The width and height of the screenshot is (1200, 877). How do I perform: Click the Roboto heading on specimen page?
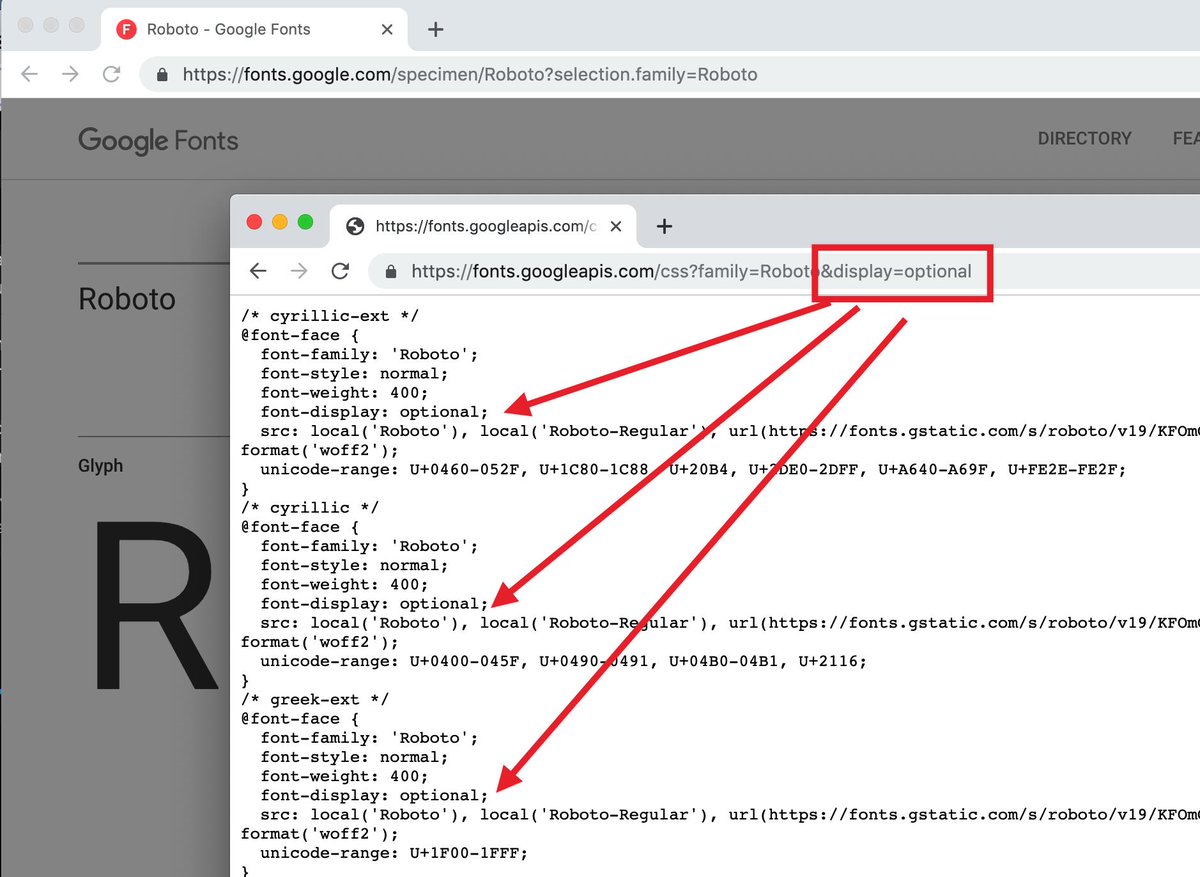pyautogui.click(x=127, y=299)
